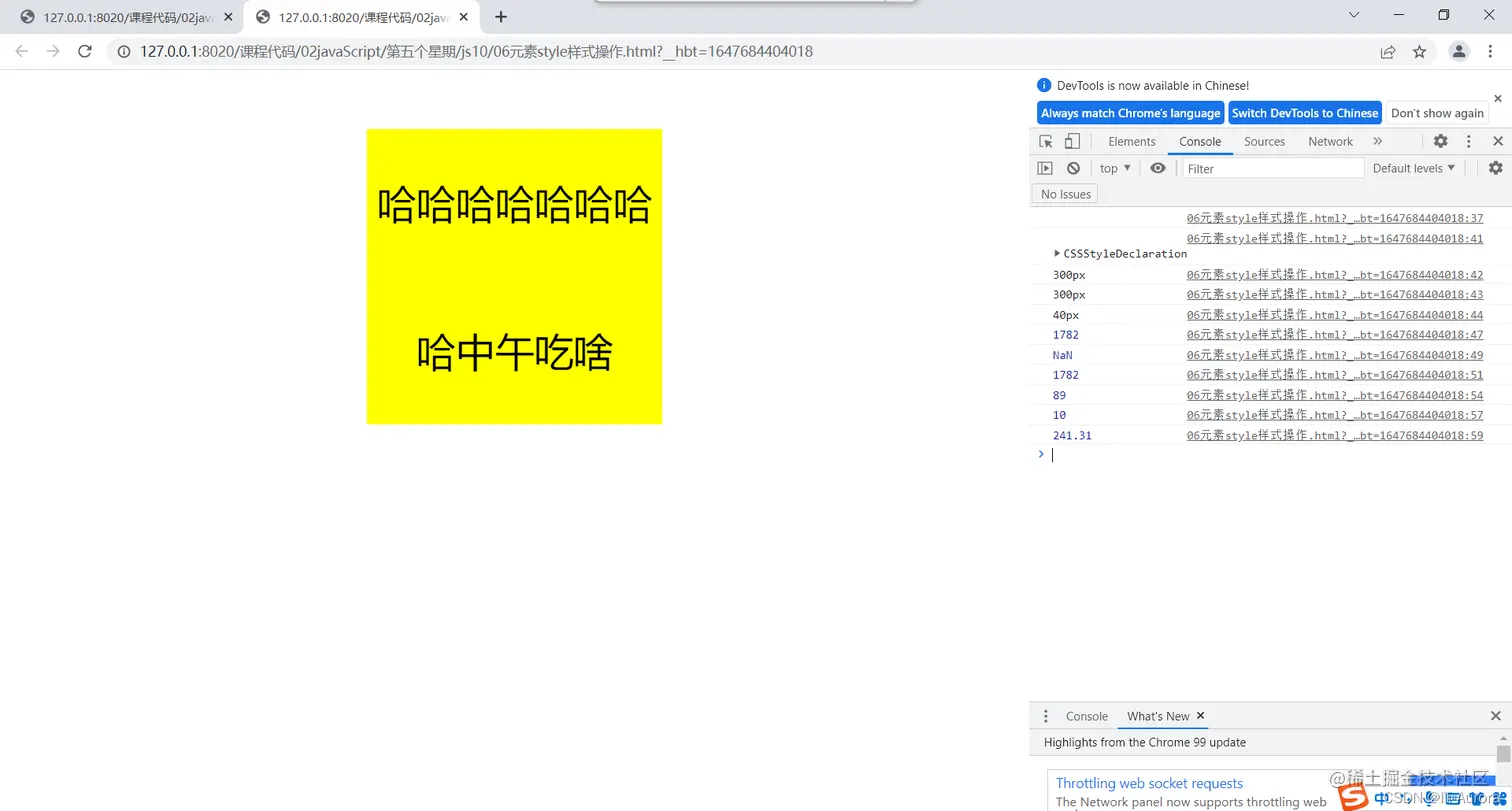This screenshot has width=1512, height=811.
Task: Open a new browser tab
Action: [501, 16]
